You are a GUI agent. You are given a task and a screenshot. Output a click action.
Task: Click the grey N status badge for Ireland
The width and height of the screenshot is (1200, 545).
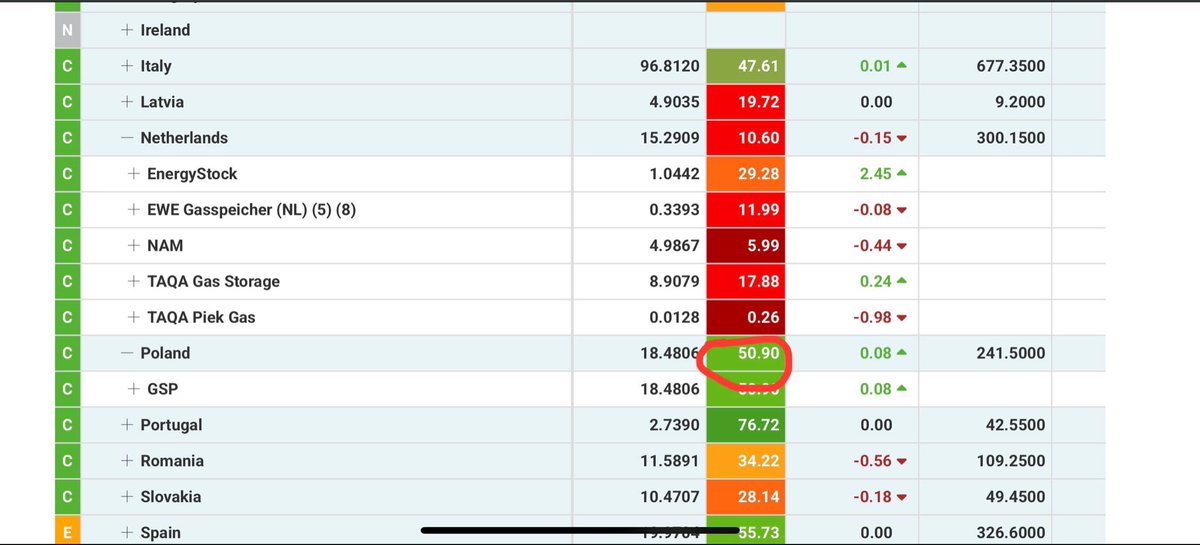pyautogui.click(x=67, y=30)
